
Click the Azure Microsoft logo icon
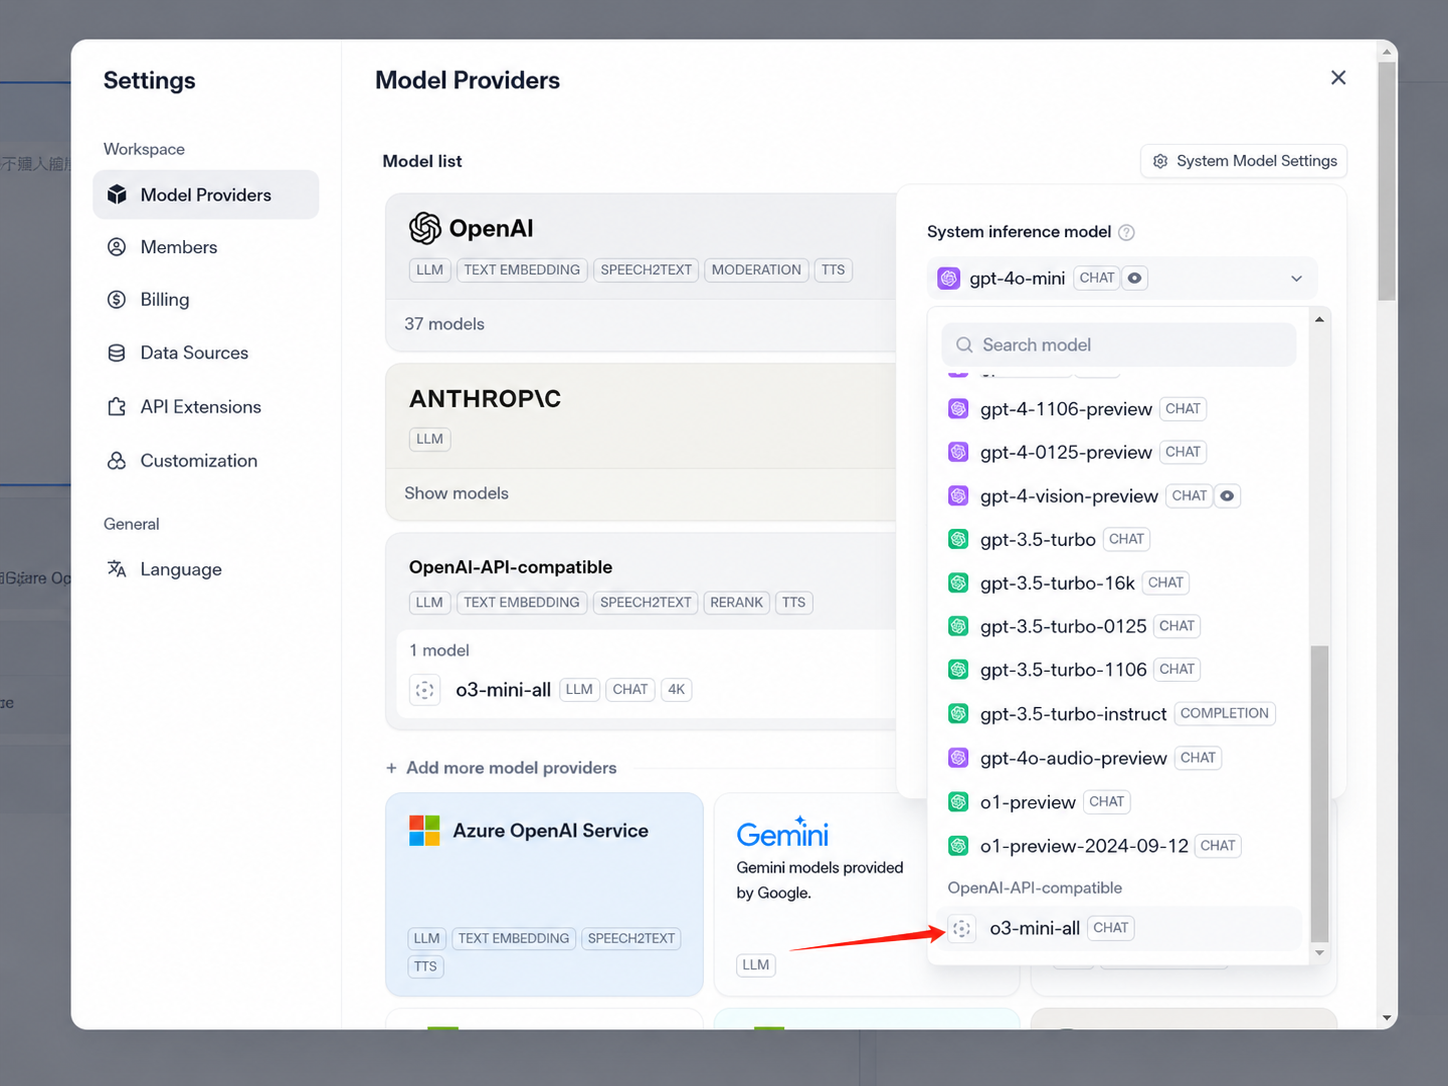[424, 830]
